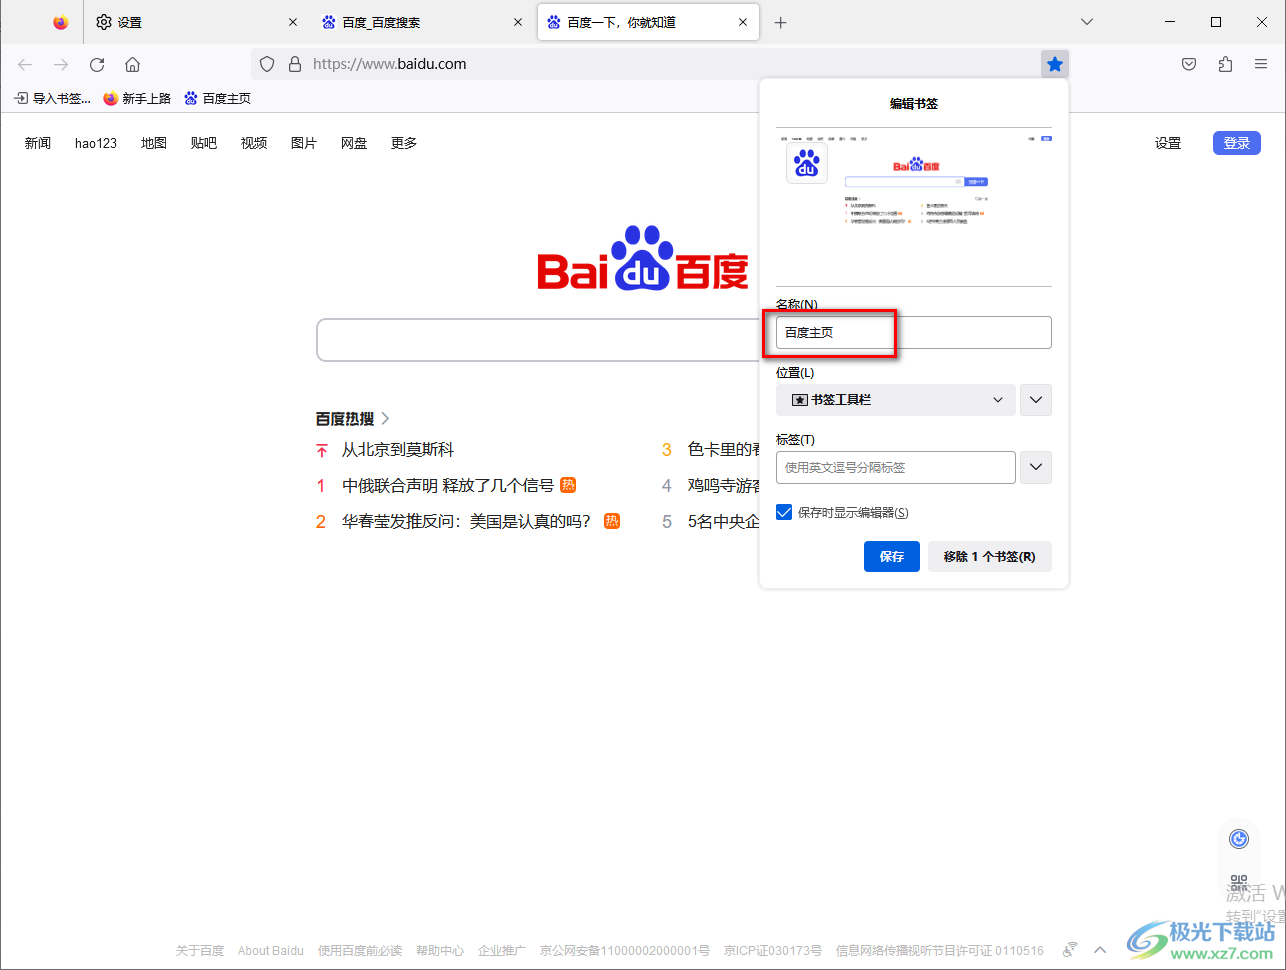Toggle the 保存时显示编辑器 checkbox

point(785,512)
